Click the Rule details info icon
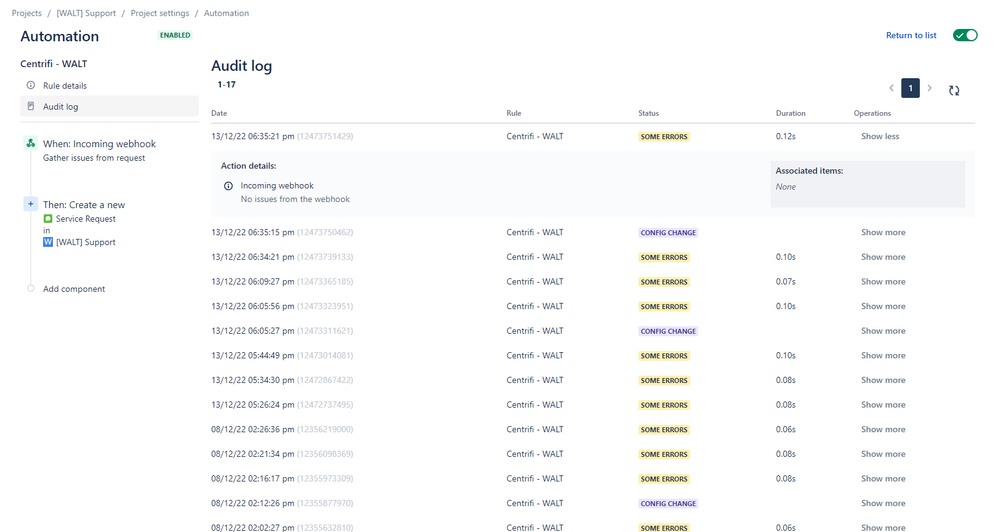 tap(31, 85)
